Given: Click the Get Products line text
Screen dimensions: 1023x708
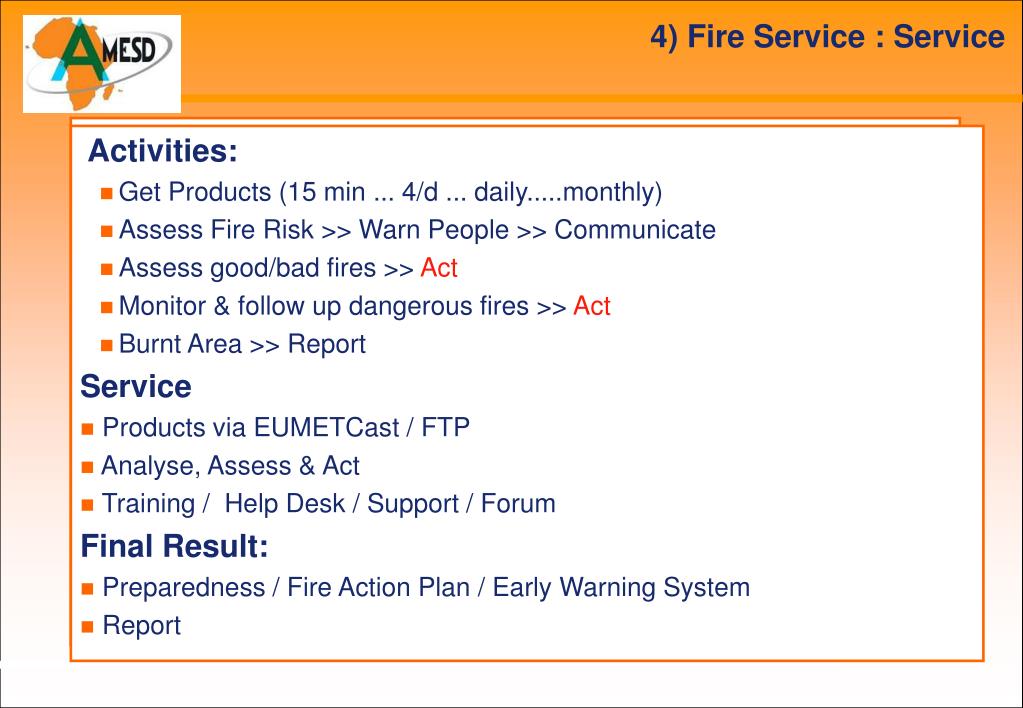Looking at the screenshot, I should pyautogui.click(x=390, y=192).
